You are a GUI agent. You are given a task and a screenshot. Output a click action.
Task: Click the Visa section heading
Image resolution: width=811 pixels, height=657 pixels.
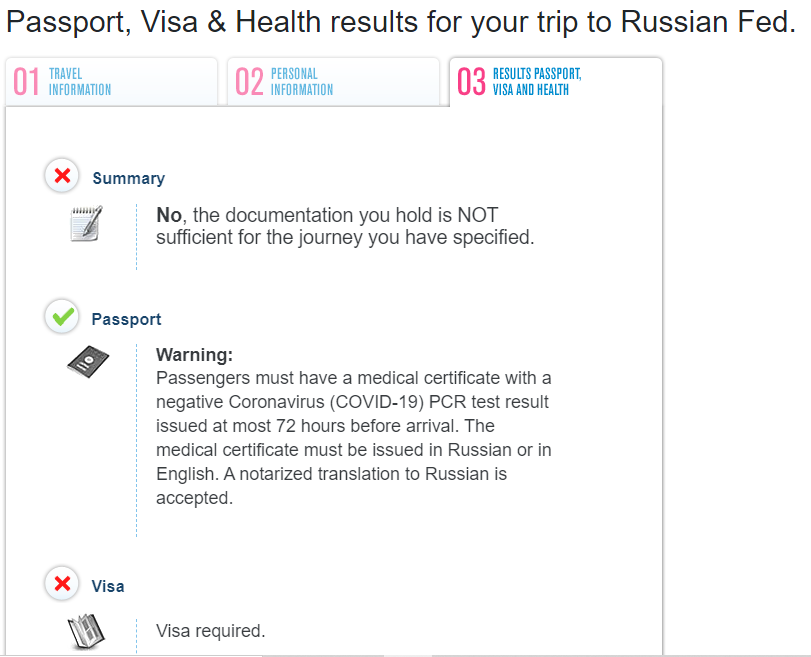[108, 586]
